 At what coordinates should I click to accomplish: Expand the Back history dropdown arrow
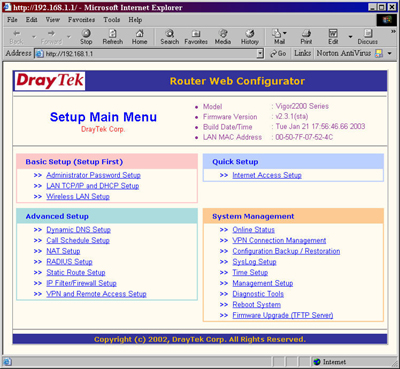pyautogui.click(x=34, y=36)
